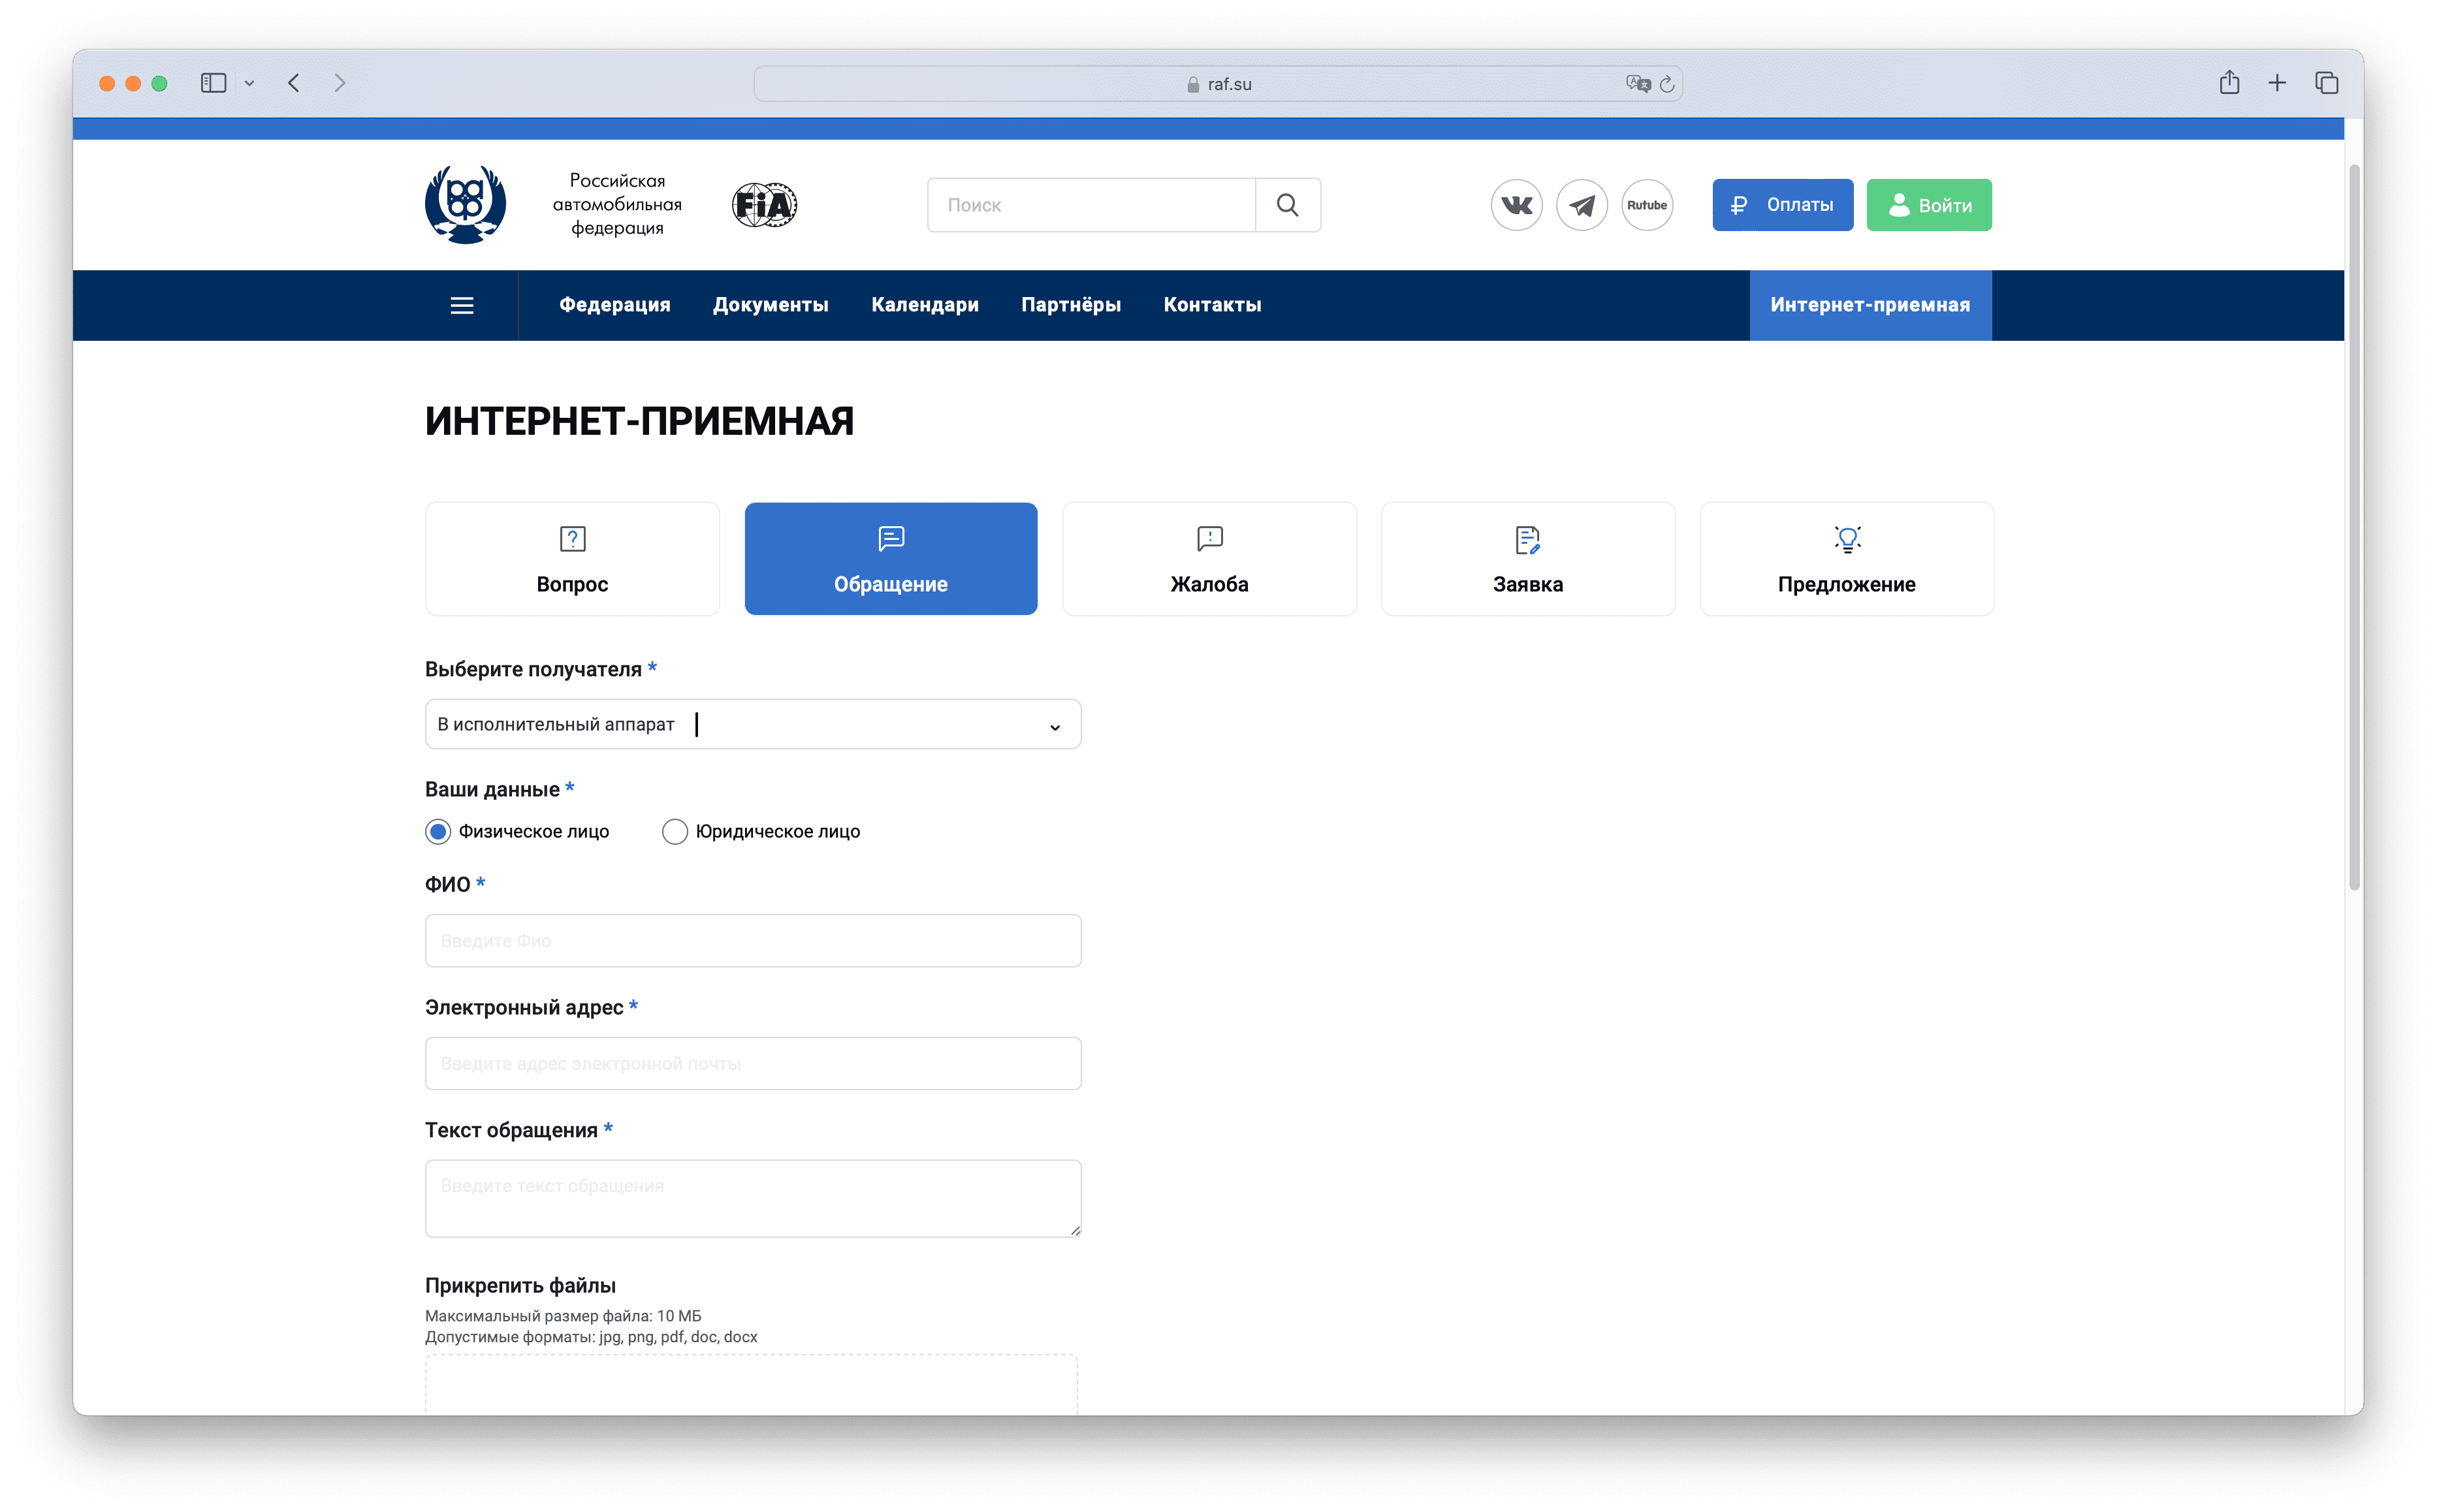Click the 'Выберите получателя' label
Image resolution: width=2437 pixels, height=1512 pixels.
[x=533, y=670]
